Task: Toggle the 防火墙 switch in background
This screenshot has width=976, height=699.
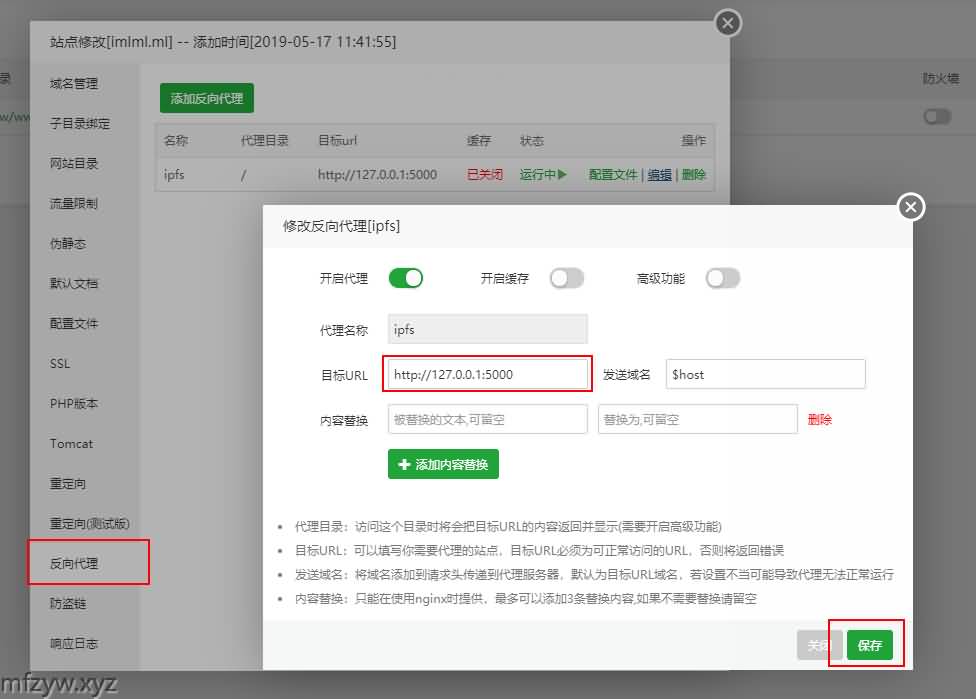Action: click(937, 117)
